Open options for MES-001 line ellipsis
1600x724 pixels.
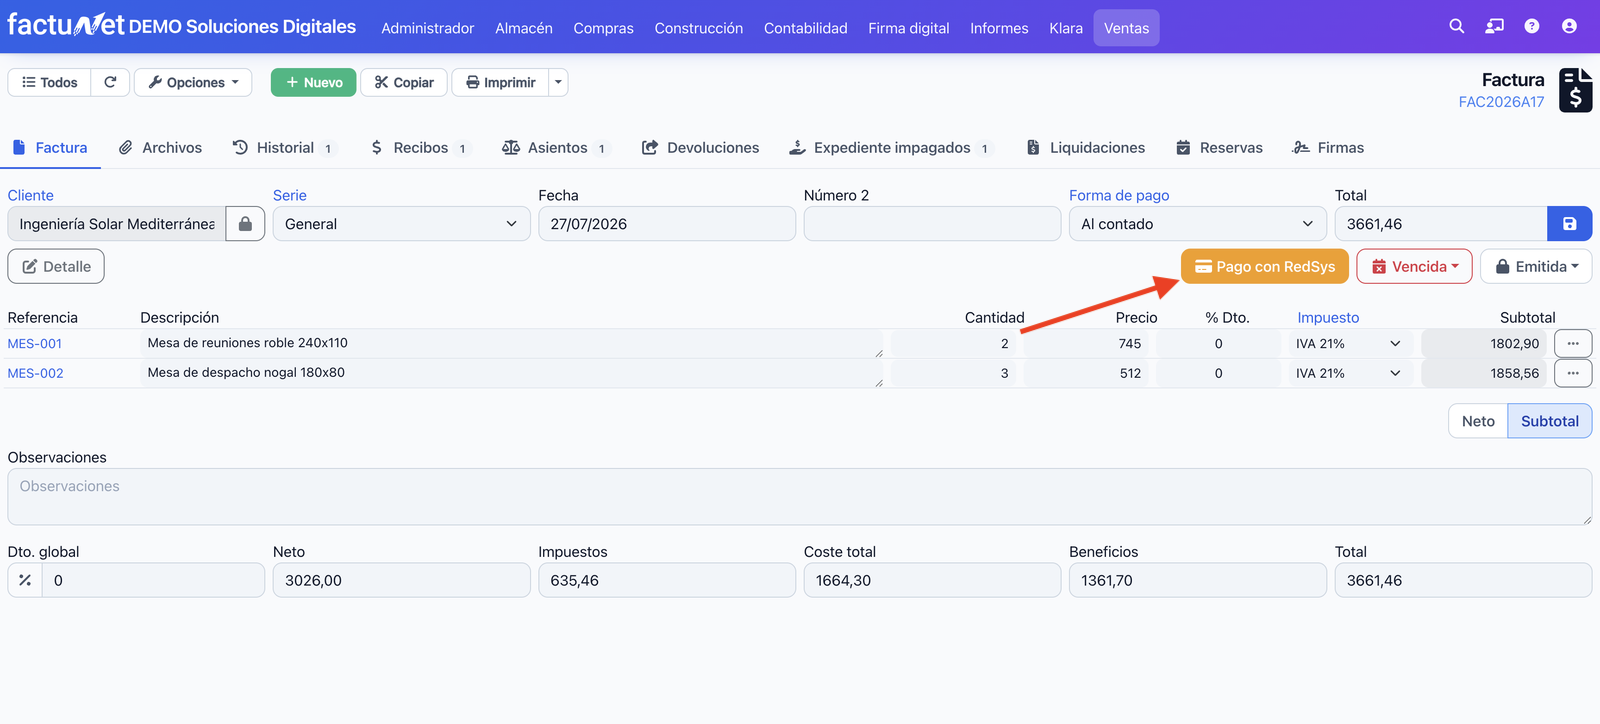point(1573,343)
